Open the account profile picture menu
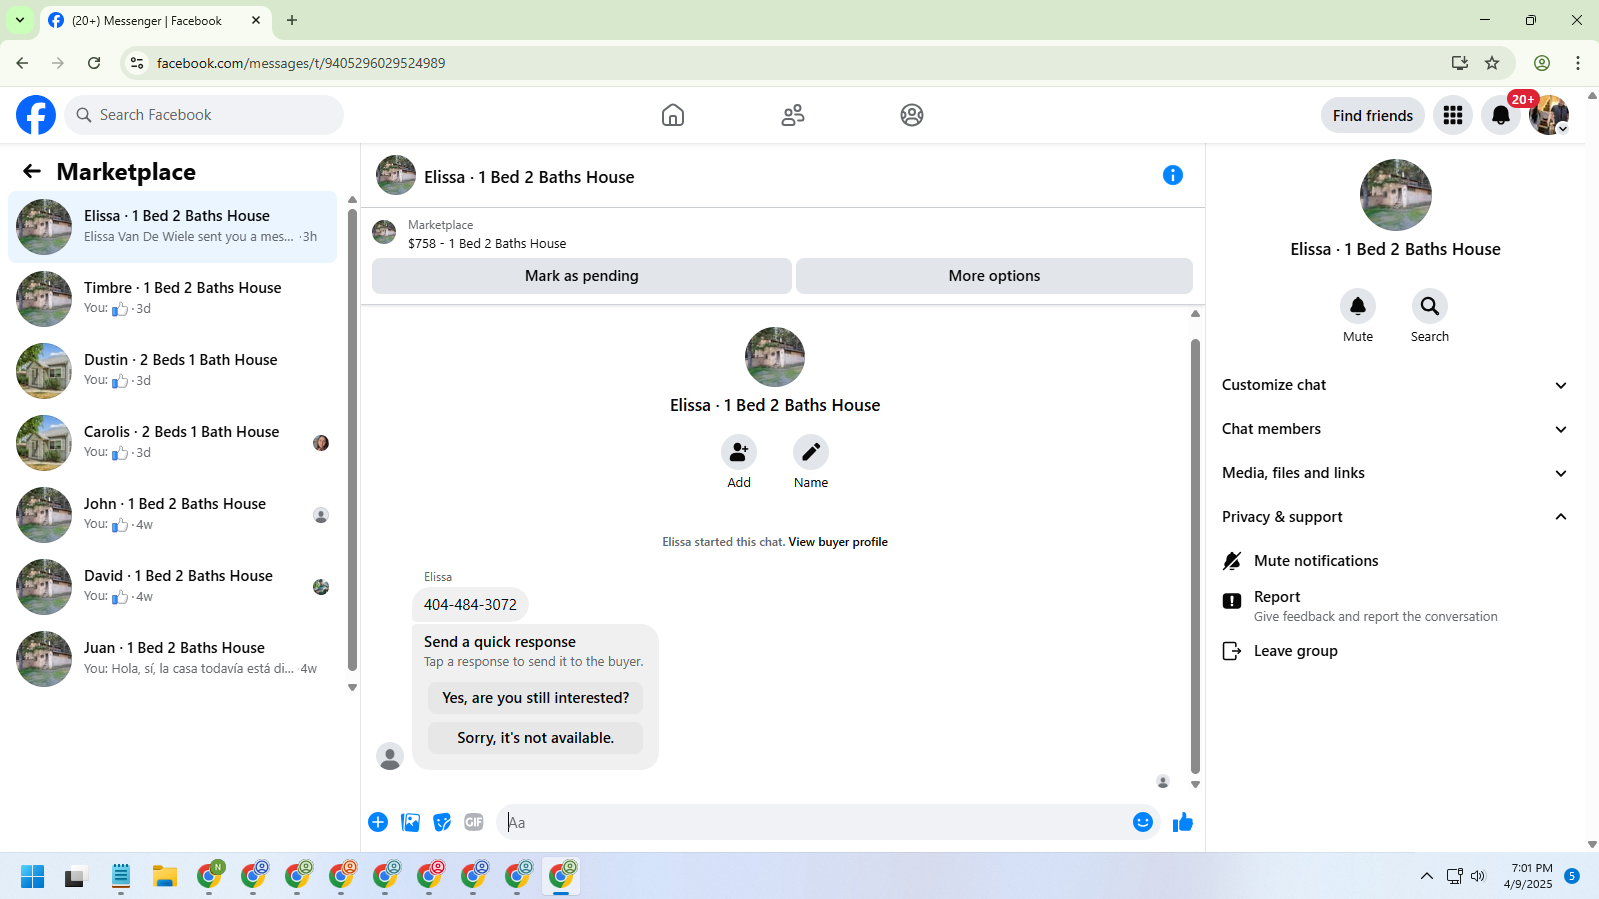Image resolution: width=1599 pixels, height=899 pixels. click(x=1549, y=115)
